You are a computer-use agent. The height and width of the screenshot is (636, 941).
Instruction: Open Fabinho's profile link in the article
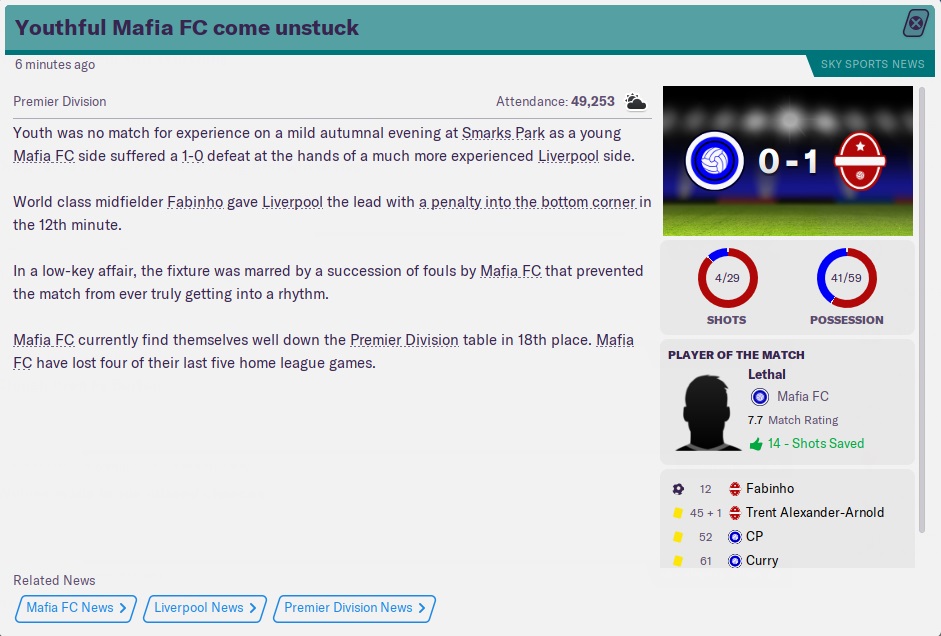pyautogui.click(x=195, y=202)
